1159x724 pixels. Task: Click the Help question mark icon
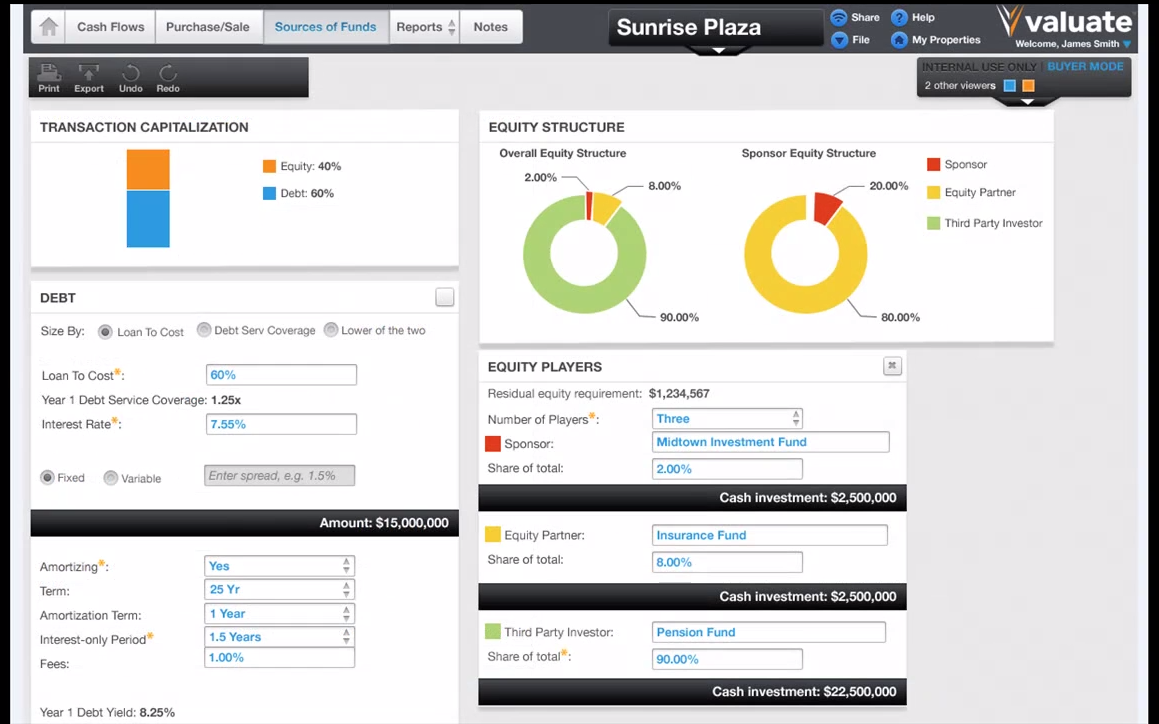click(899, 17)
